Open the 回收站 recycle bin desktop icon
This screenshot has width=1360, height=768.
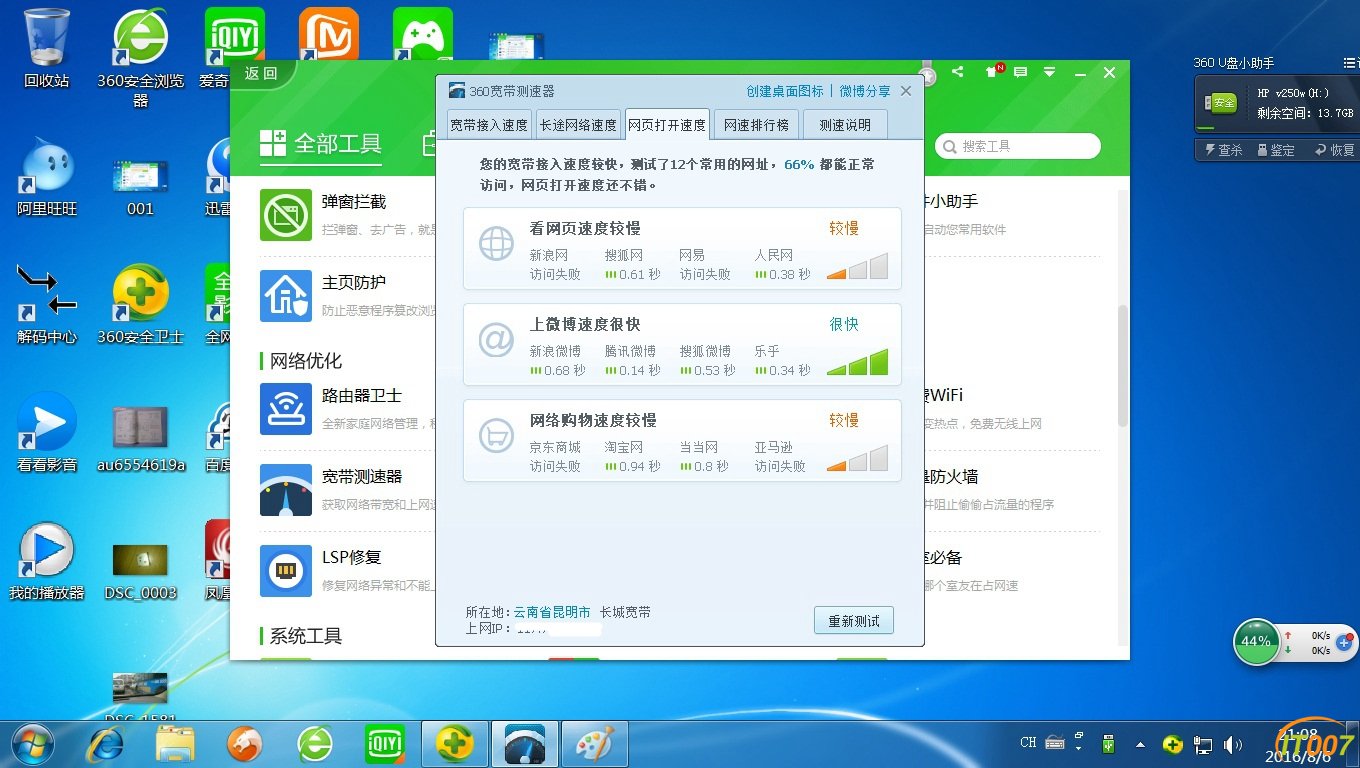[x=47, y=48]
